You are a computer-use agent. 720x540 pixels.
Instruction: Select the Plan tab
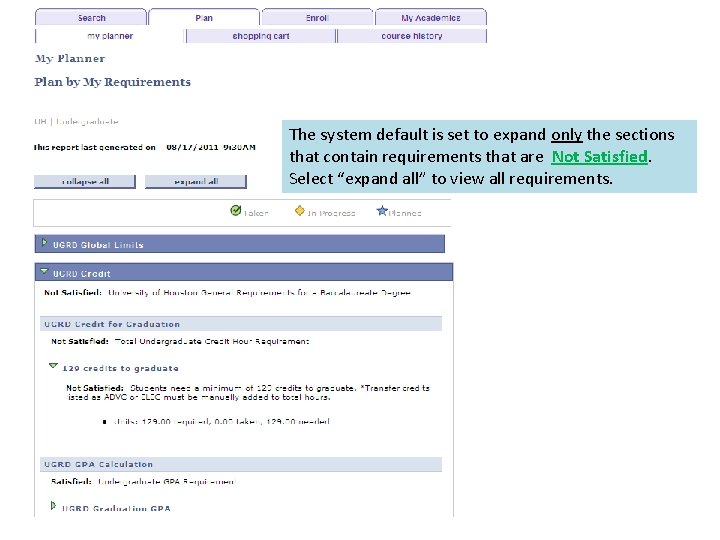(x=204, y=17)
